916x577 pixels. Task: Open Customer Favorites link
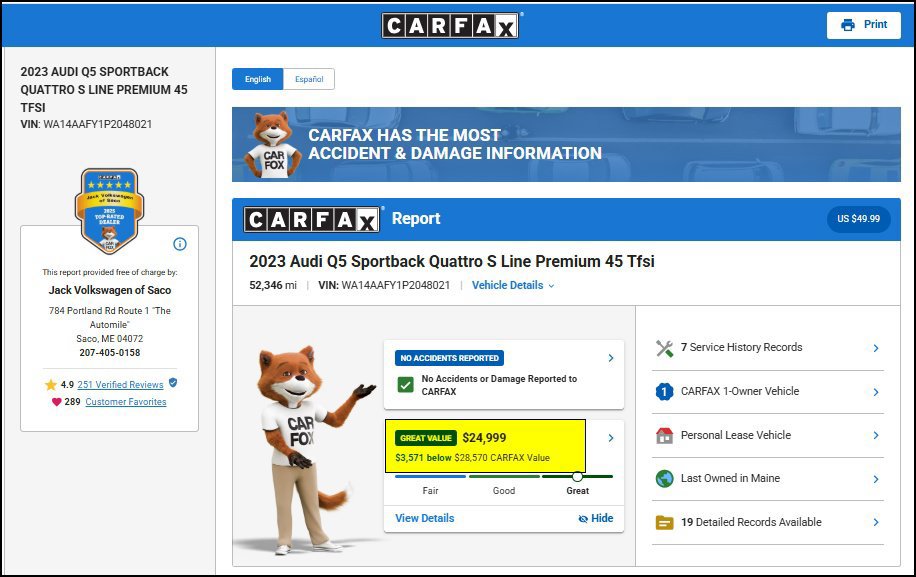(x=126, y=402)
